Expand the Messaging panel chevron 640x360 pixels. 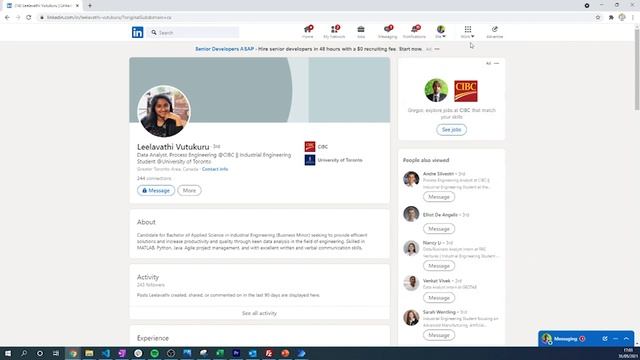pos(627,339)
